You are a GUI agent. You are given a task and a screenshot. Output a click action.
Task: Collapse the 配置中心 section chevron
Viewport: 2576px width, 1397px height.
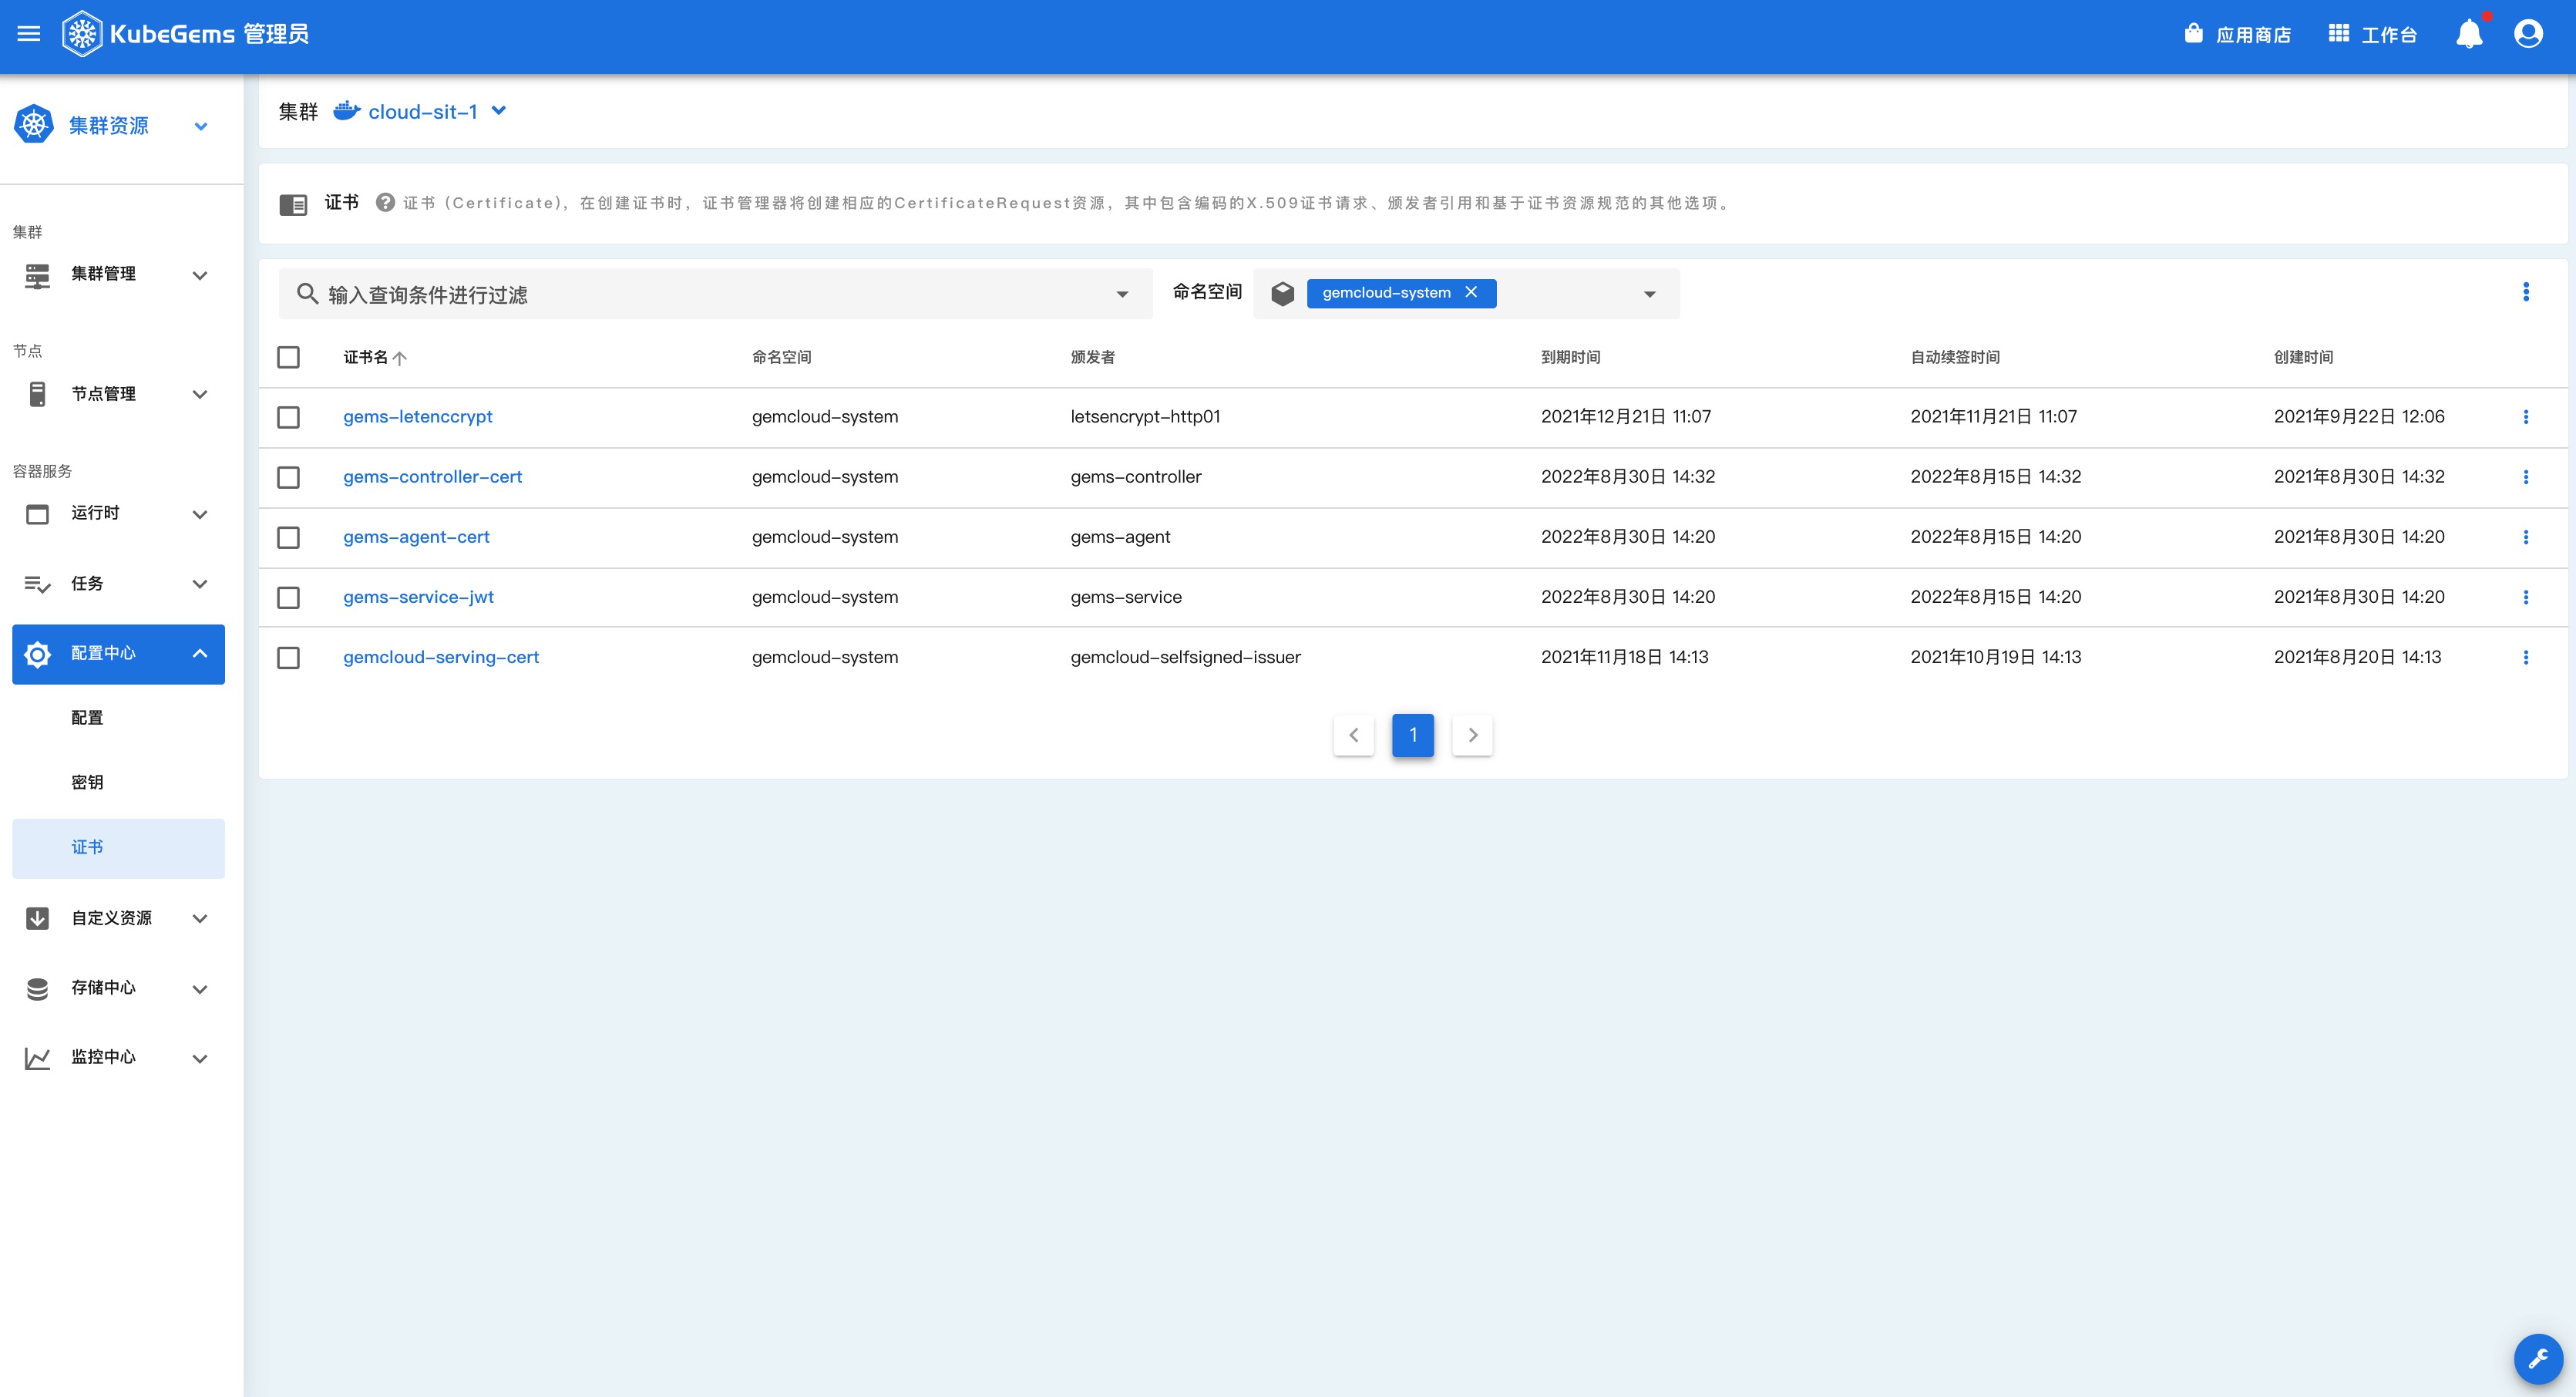[200, 653]
